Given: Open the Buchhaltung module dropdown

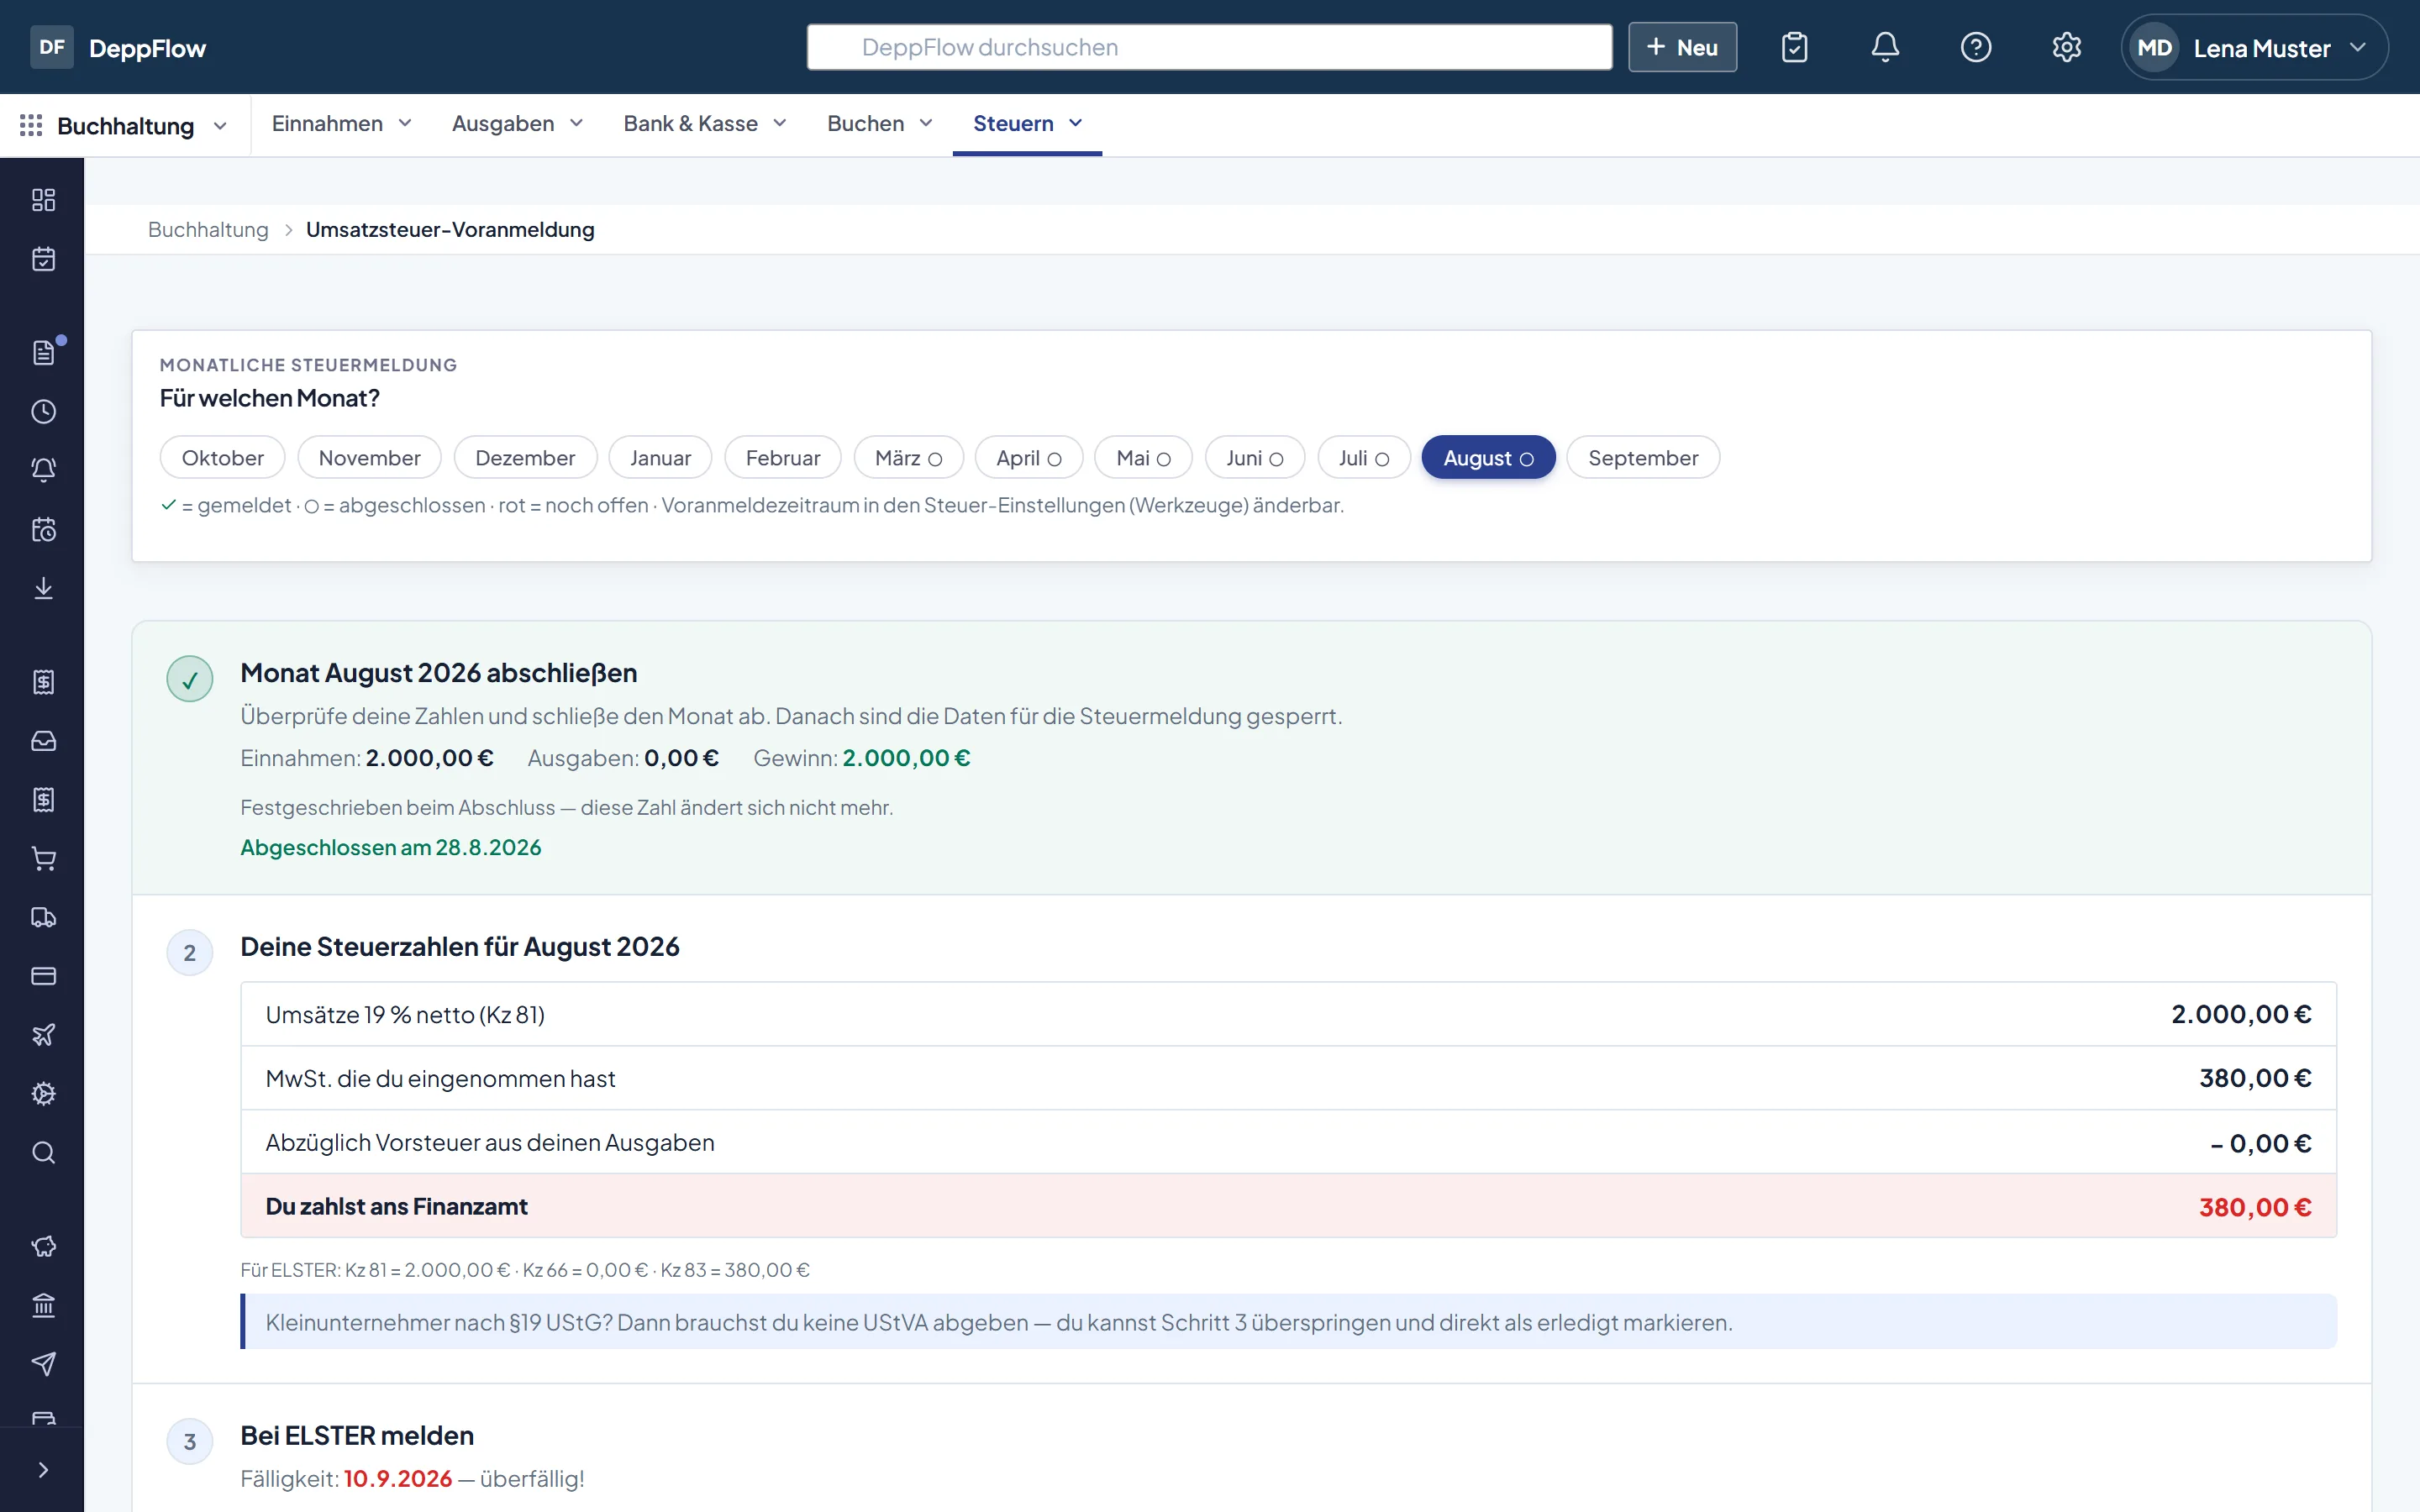Looking at the screenshot, I should [125, 126].
